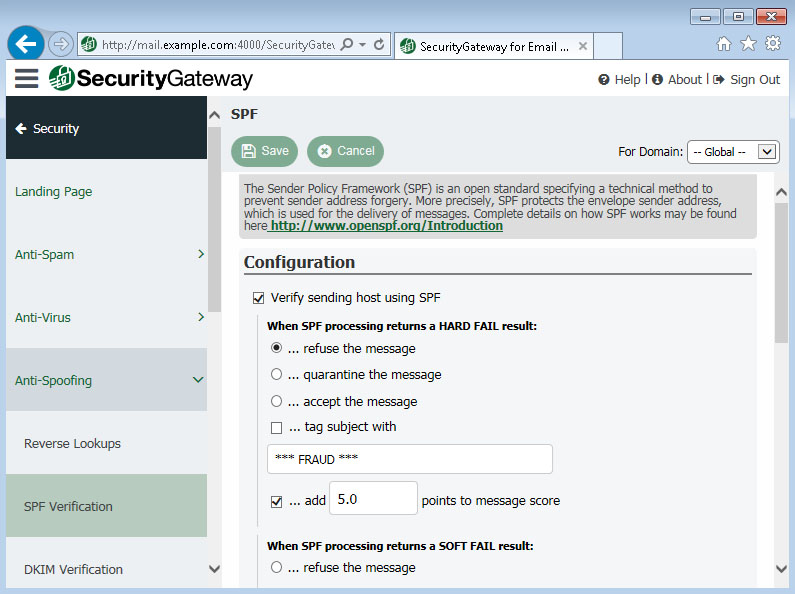Select soft fail refuse the message

point(276,567)
